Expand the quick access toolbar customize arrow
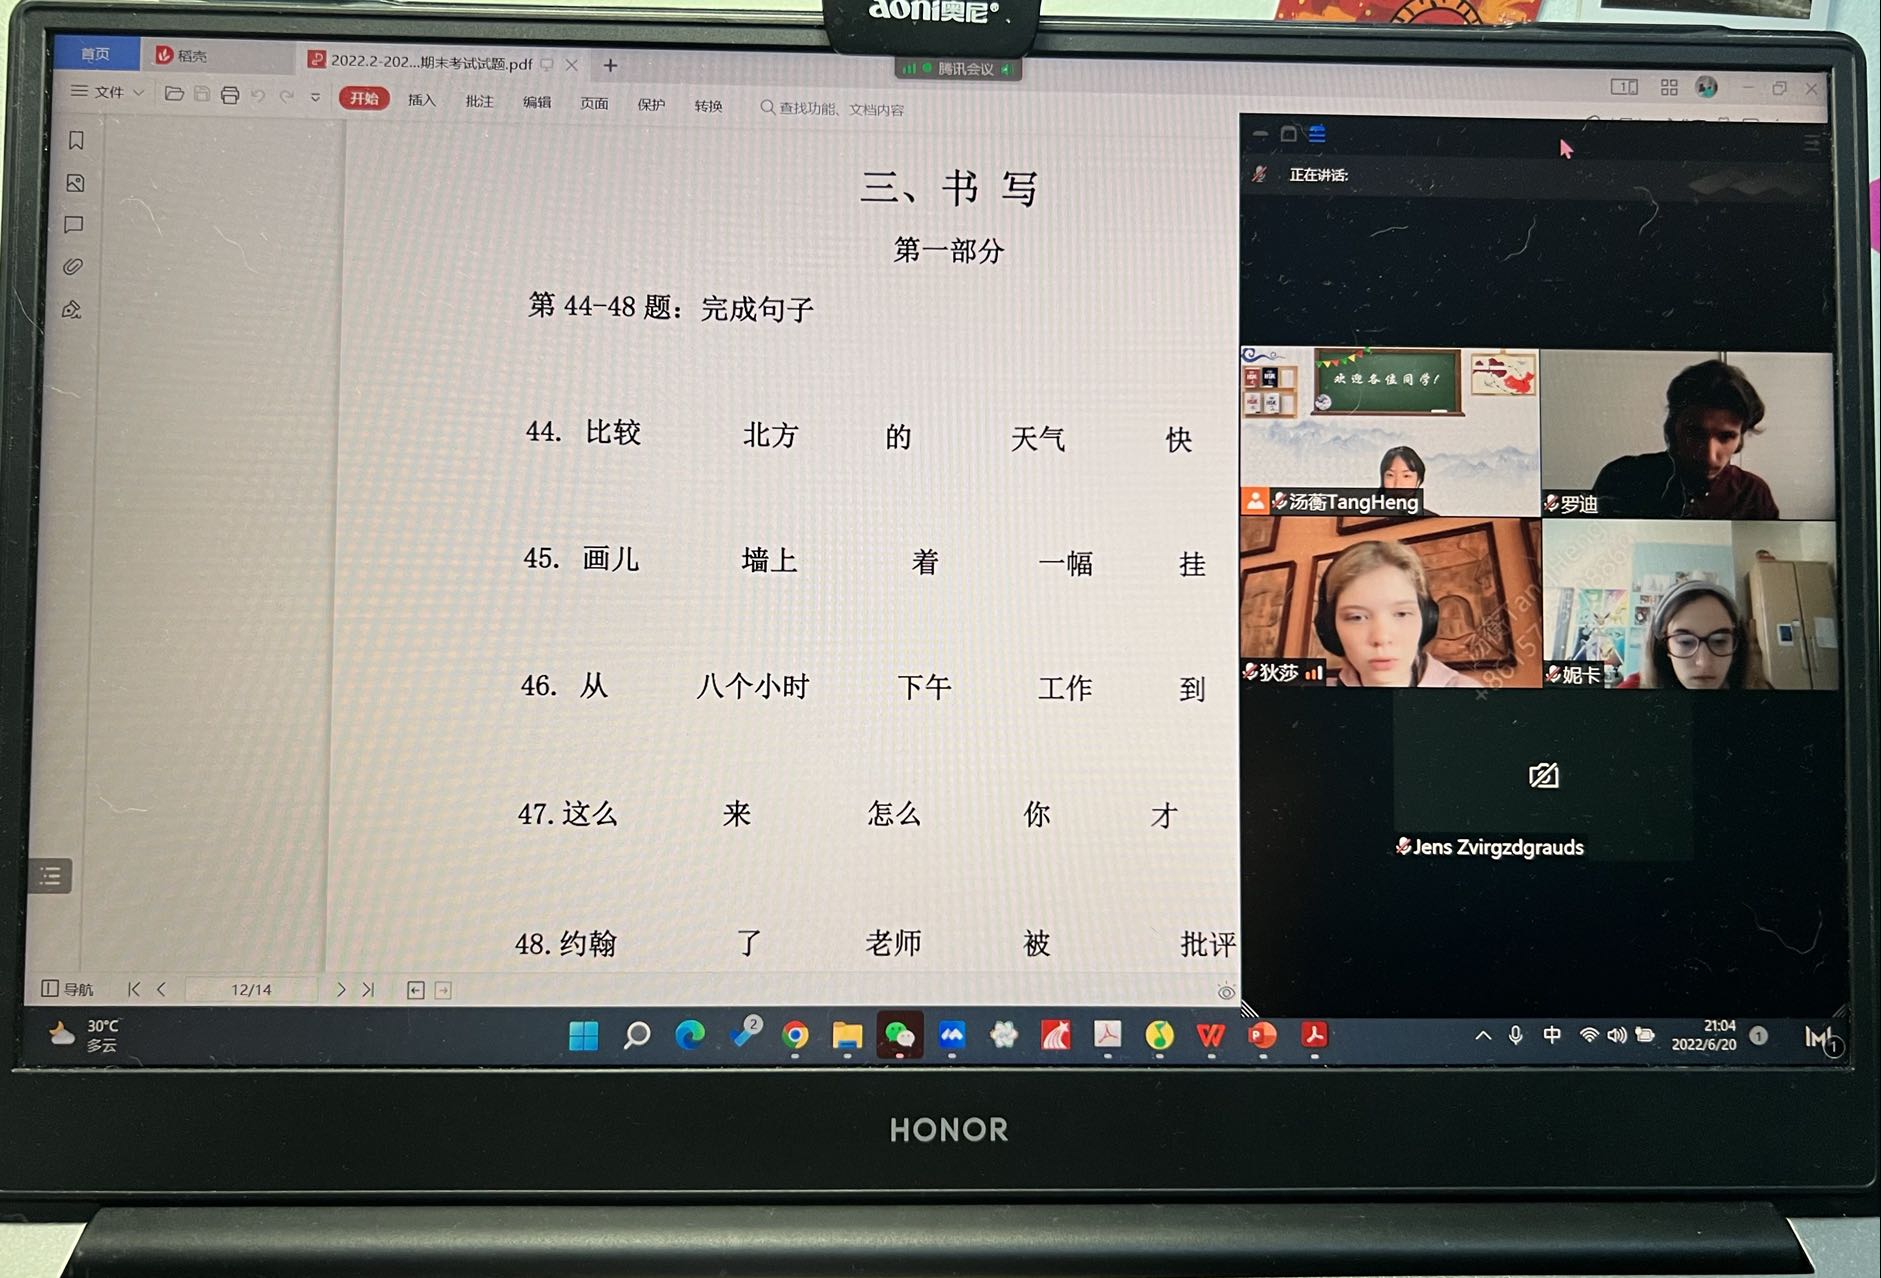Image resolution: width=1881 pixels, height=1278 pixels. tap(315, 97)
